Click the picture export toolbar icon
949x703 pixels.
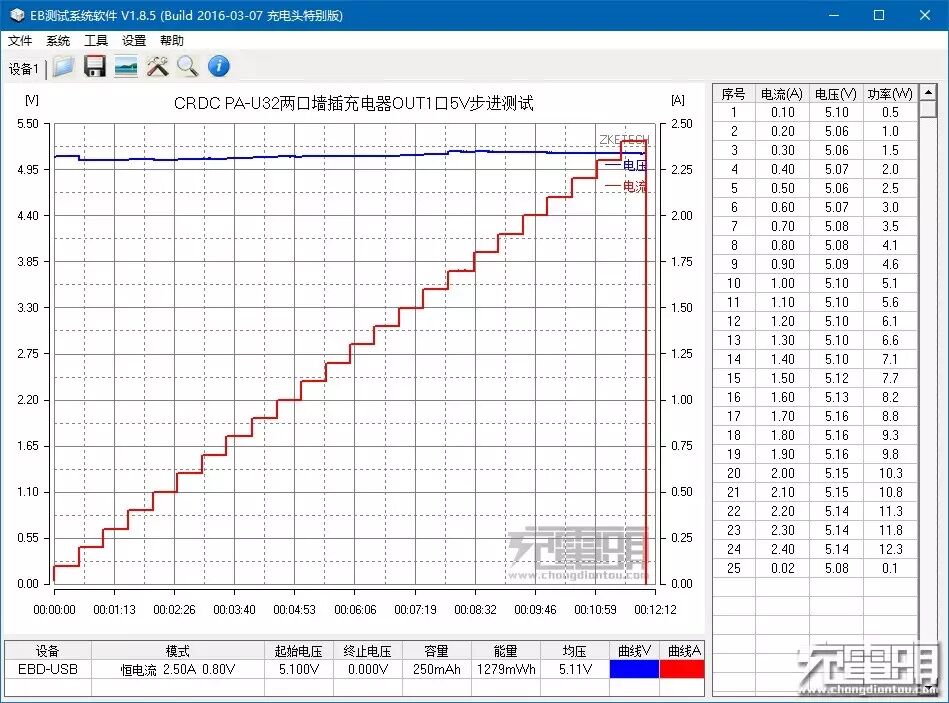pyautogui.click(x=126, y=67)
